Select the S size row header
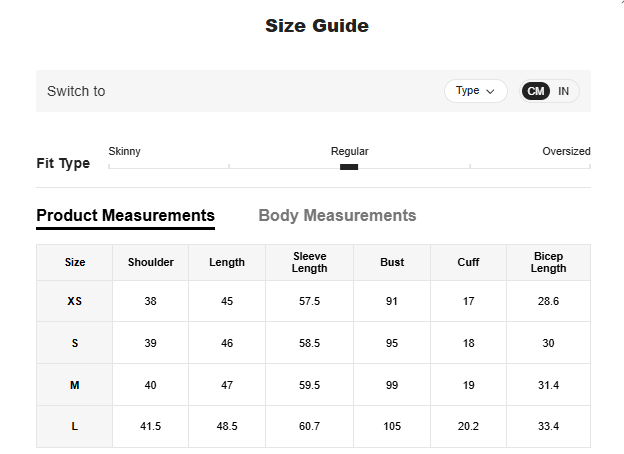This screenshot has height=454, width=624. pyautogui.click(x=75, y=343)
